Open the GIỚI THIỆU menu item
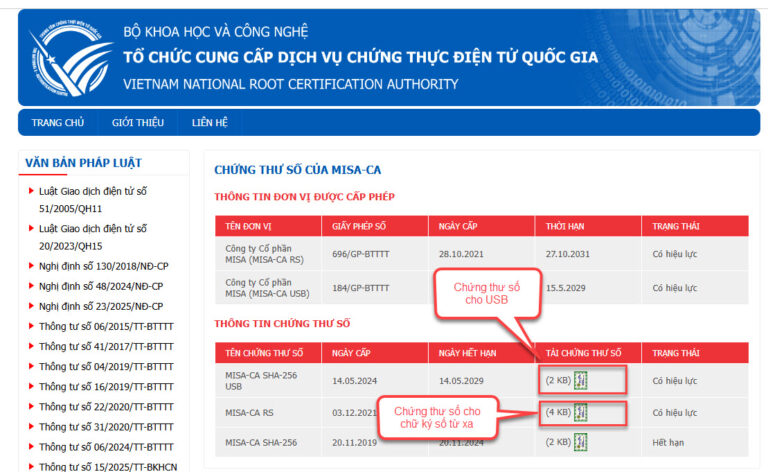Viewport: 768px width, 472px height. [x=138, y=122]
